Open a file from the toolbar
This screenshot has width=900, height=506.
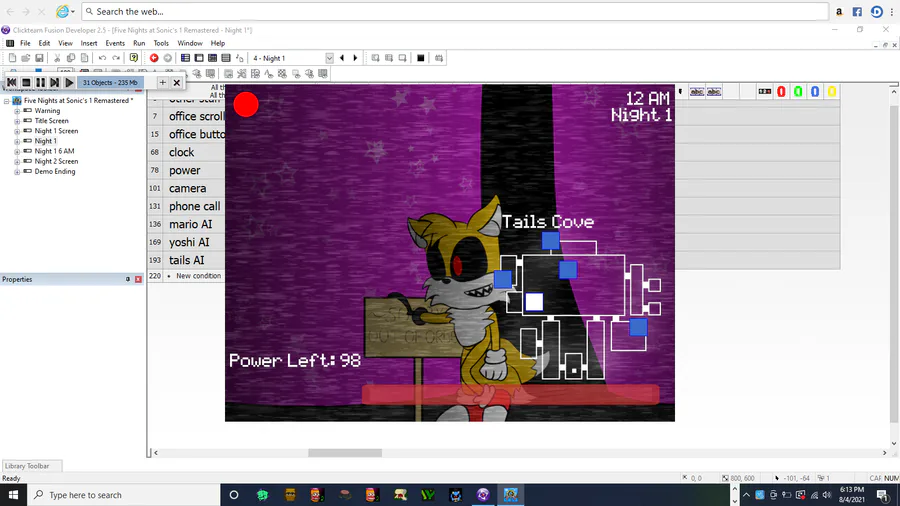(25, 58)
